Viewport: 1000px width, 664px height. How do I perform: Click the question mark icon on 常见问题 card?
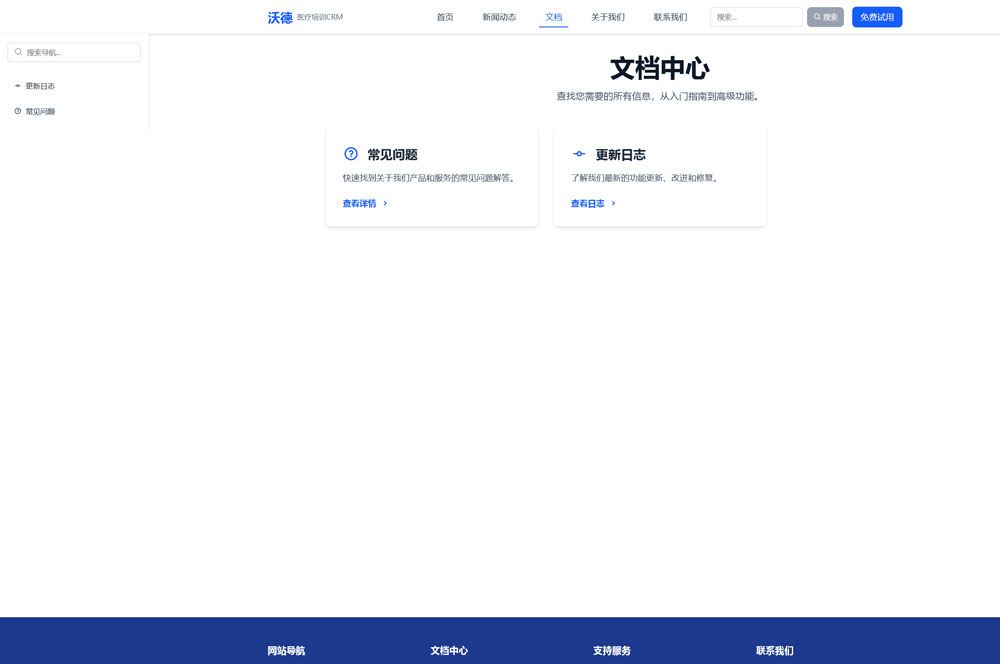click(351, 154)
